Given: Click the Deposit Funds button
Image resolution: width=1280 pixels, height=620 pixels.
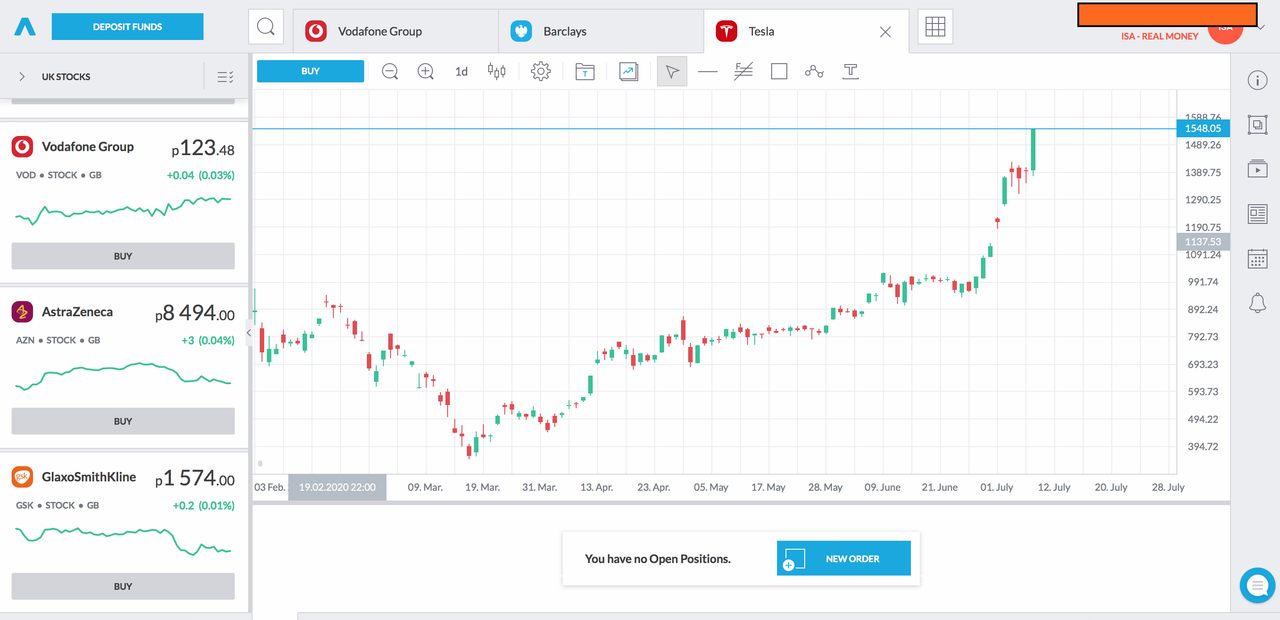Looking at the screenshot, I should (x=127, y=27).
